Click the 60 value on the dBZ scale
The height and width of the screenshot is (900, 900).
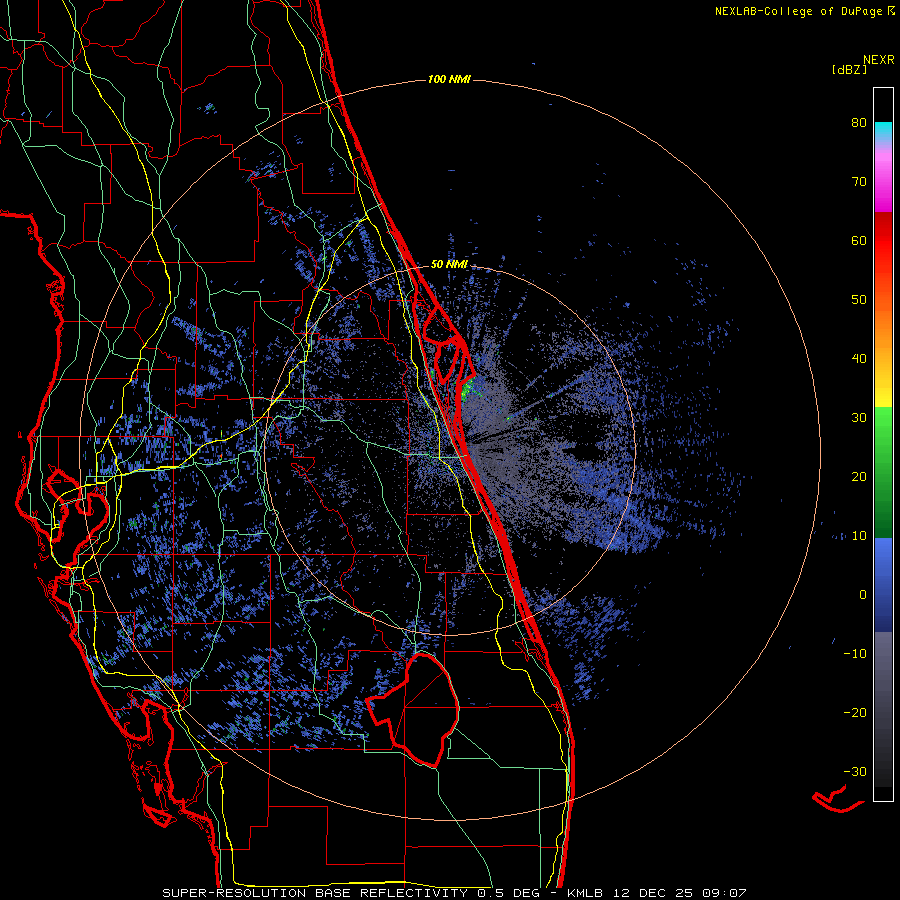[859, 240]
